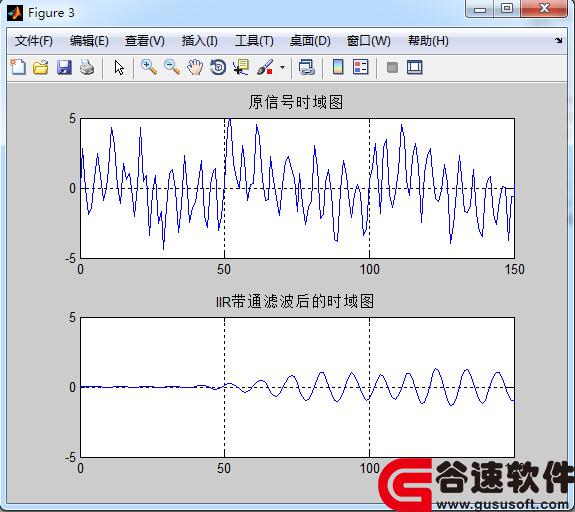
Task: Activate the Pan hand tool
Action: 195,67
